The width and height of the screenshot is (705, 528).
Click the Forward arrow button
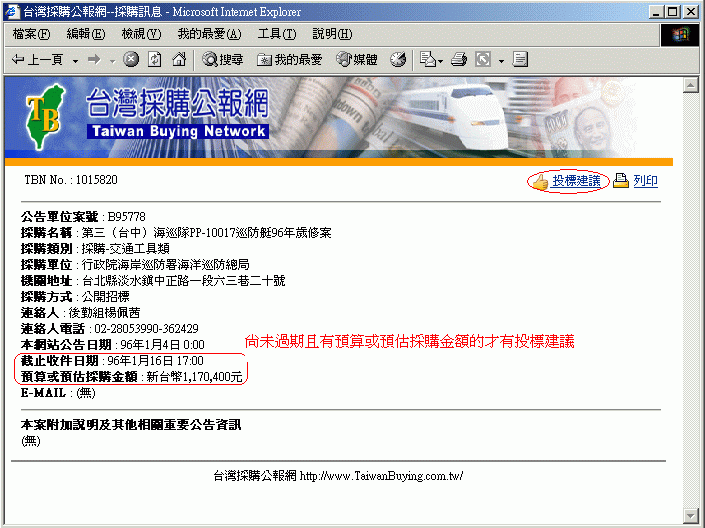(94, 59)
